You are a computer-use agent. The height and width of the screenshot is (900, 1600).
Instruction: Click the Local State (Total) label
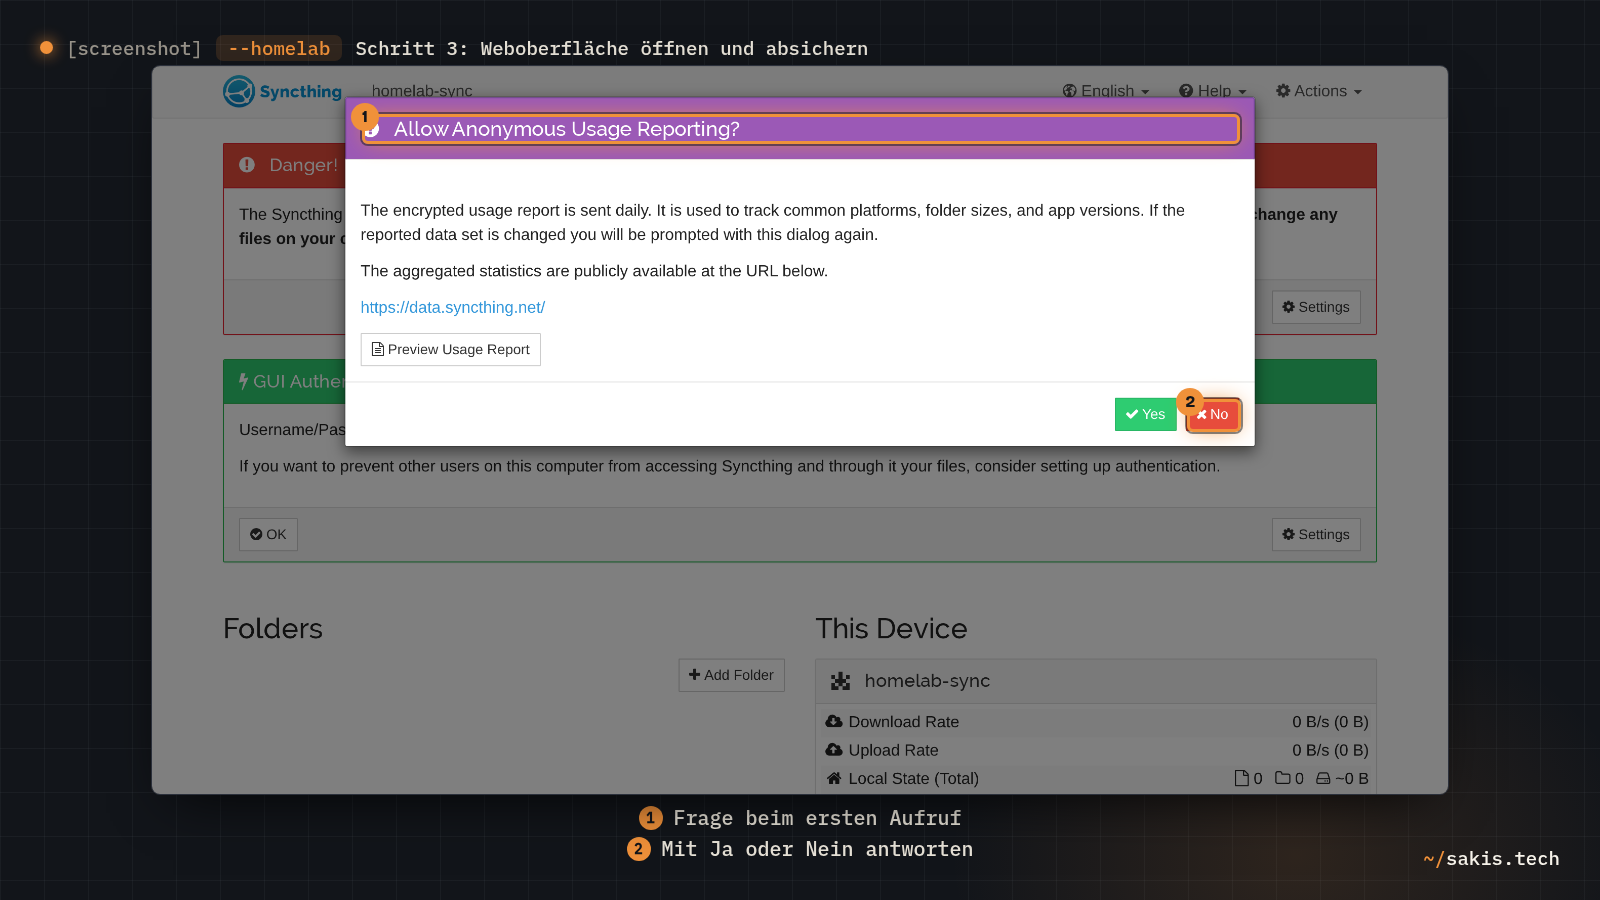point(914,778)
